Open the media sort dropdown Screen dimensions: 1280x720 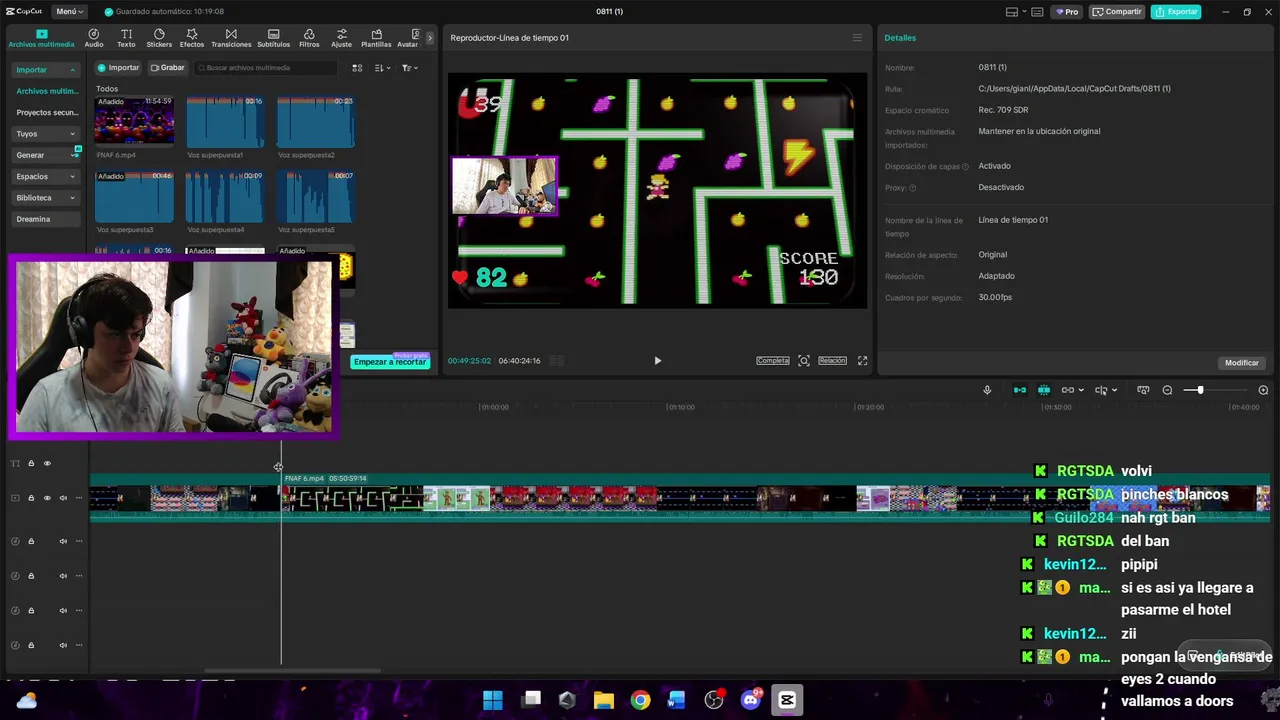coord(383,68)
